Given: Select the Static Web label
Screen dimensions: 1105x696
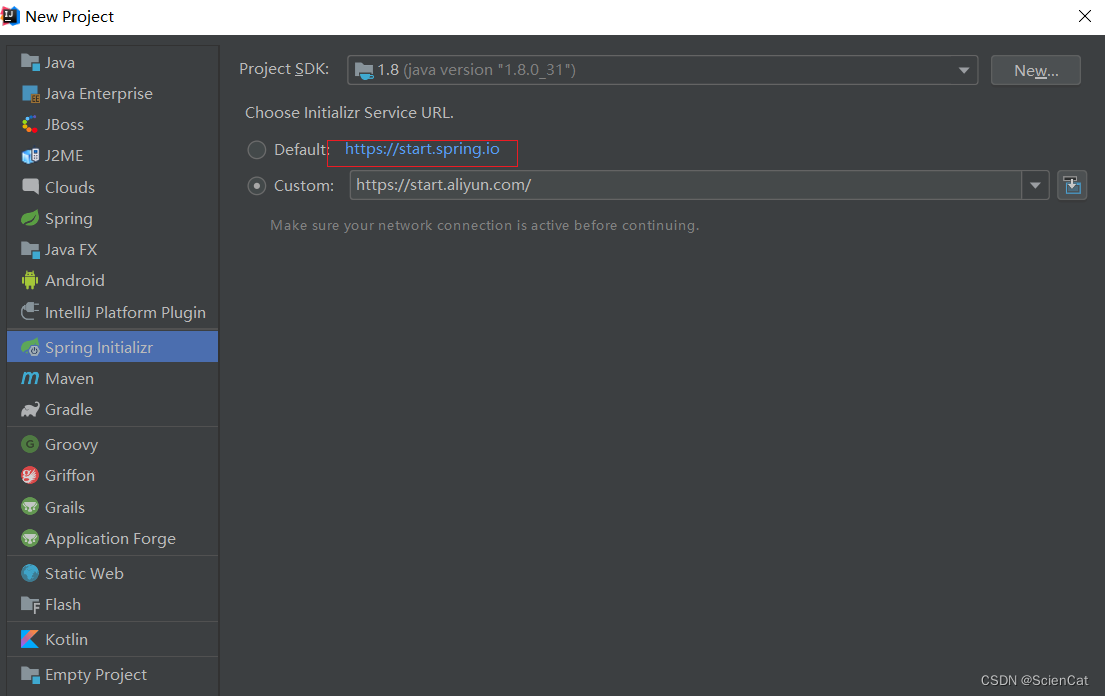Looking at the screenshot, I should [85, 573].
